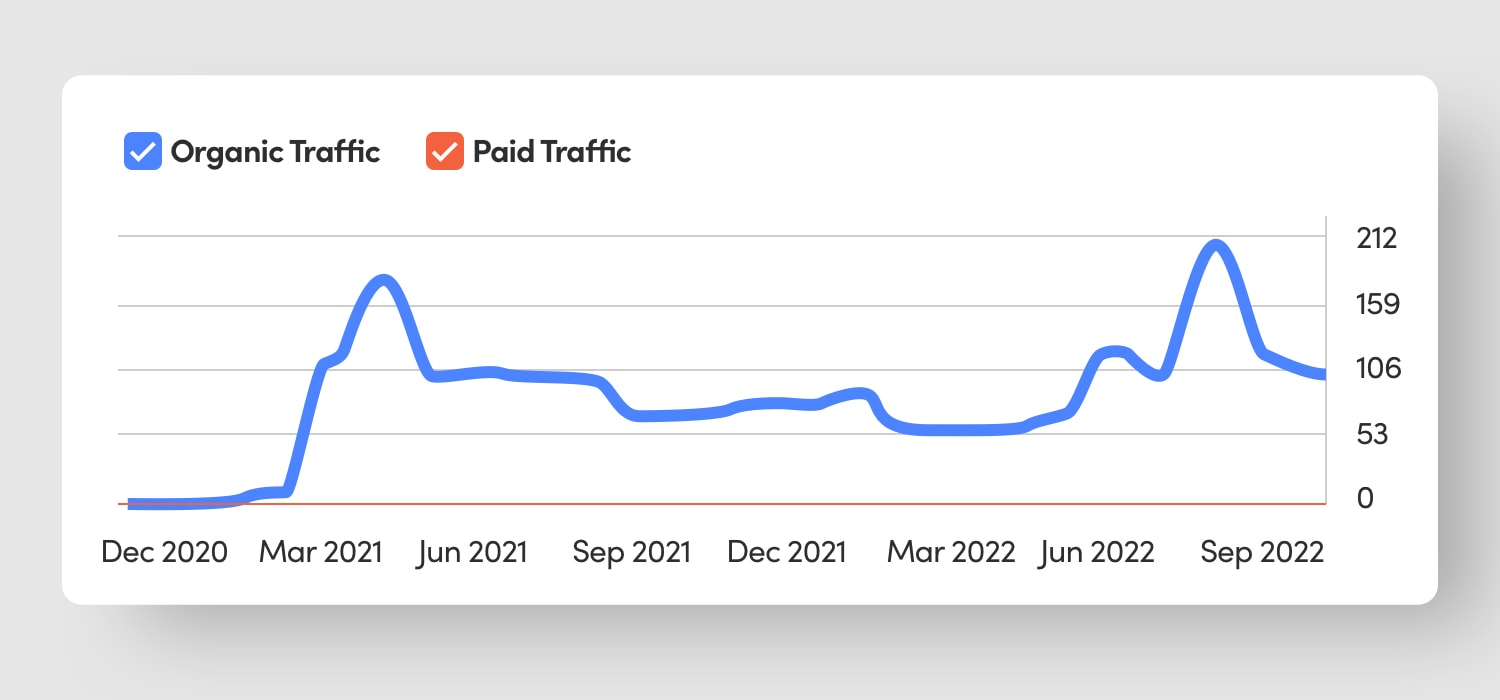Image resolution: width=1500 pixels, height=700 pixels.
Task: Select the Dec 2020 axis label
Action: click(164, 552)
